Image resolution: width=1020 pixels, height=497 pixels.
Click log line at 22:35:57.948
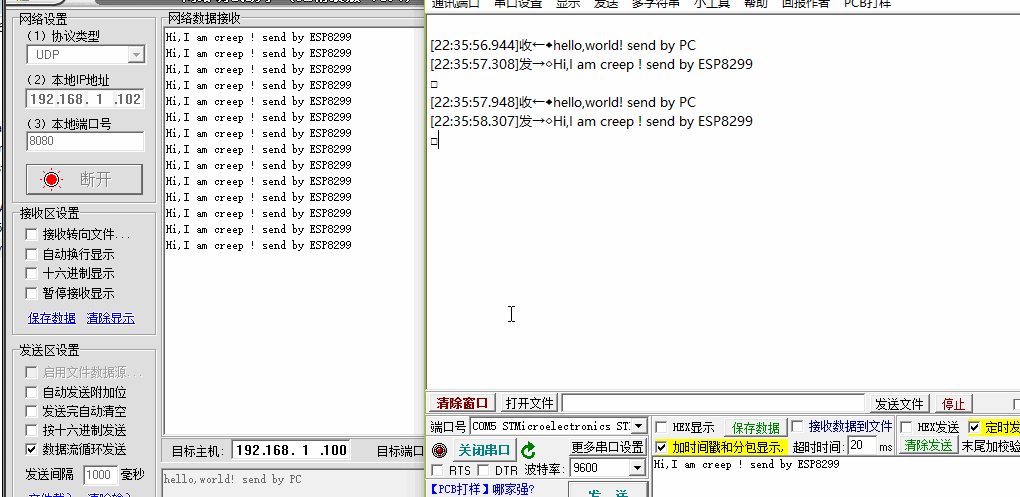tap(563, 102)
